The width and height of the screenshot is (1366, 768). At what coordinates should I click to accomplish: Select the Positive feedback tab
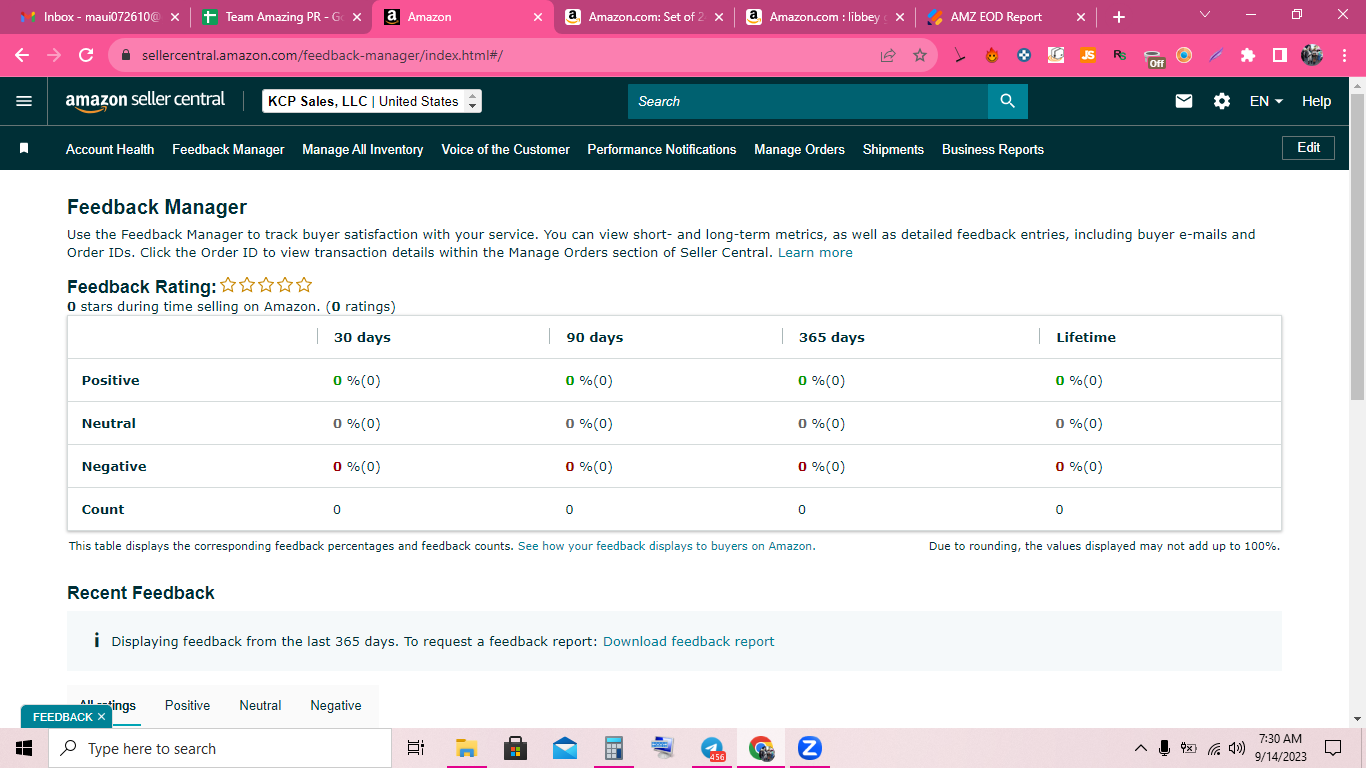(188, 705)
